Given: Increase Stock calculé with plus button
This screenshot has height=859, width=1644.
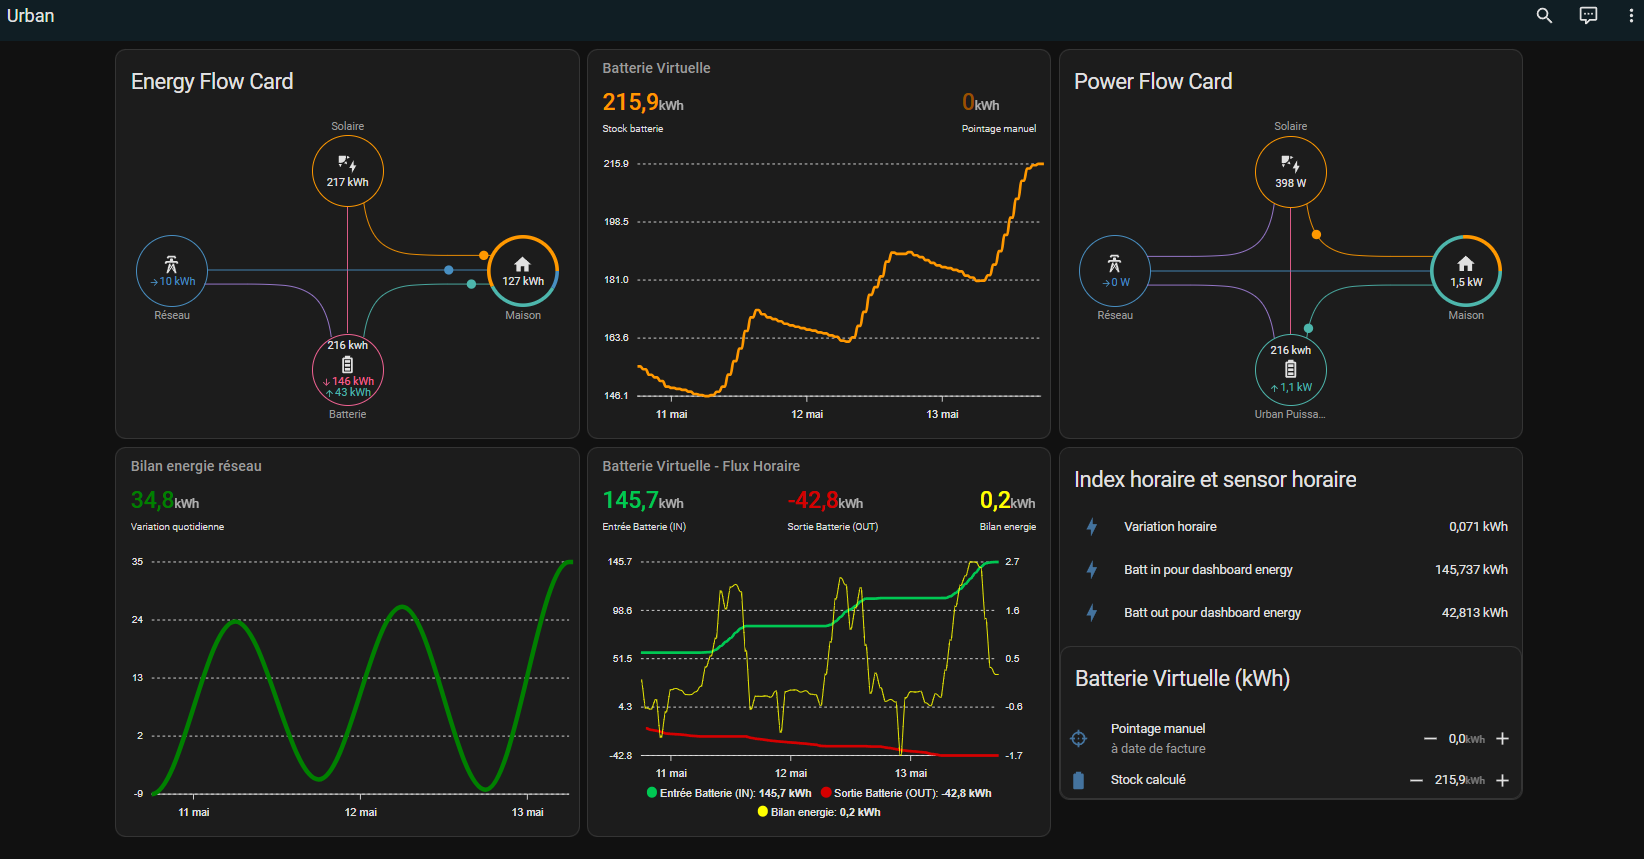Looking at the screenshot, I should 1502,780.
